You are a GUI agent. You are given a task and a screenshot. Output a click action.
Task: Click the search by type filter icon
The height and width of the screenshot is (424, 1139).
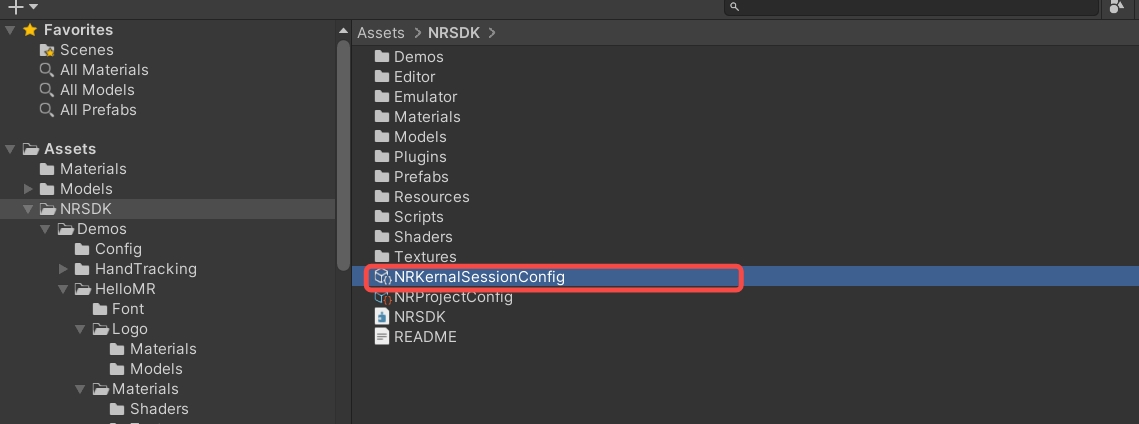click(x=1117, y=7)
